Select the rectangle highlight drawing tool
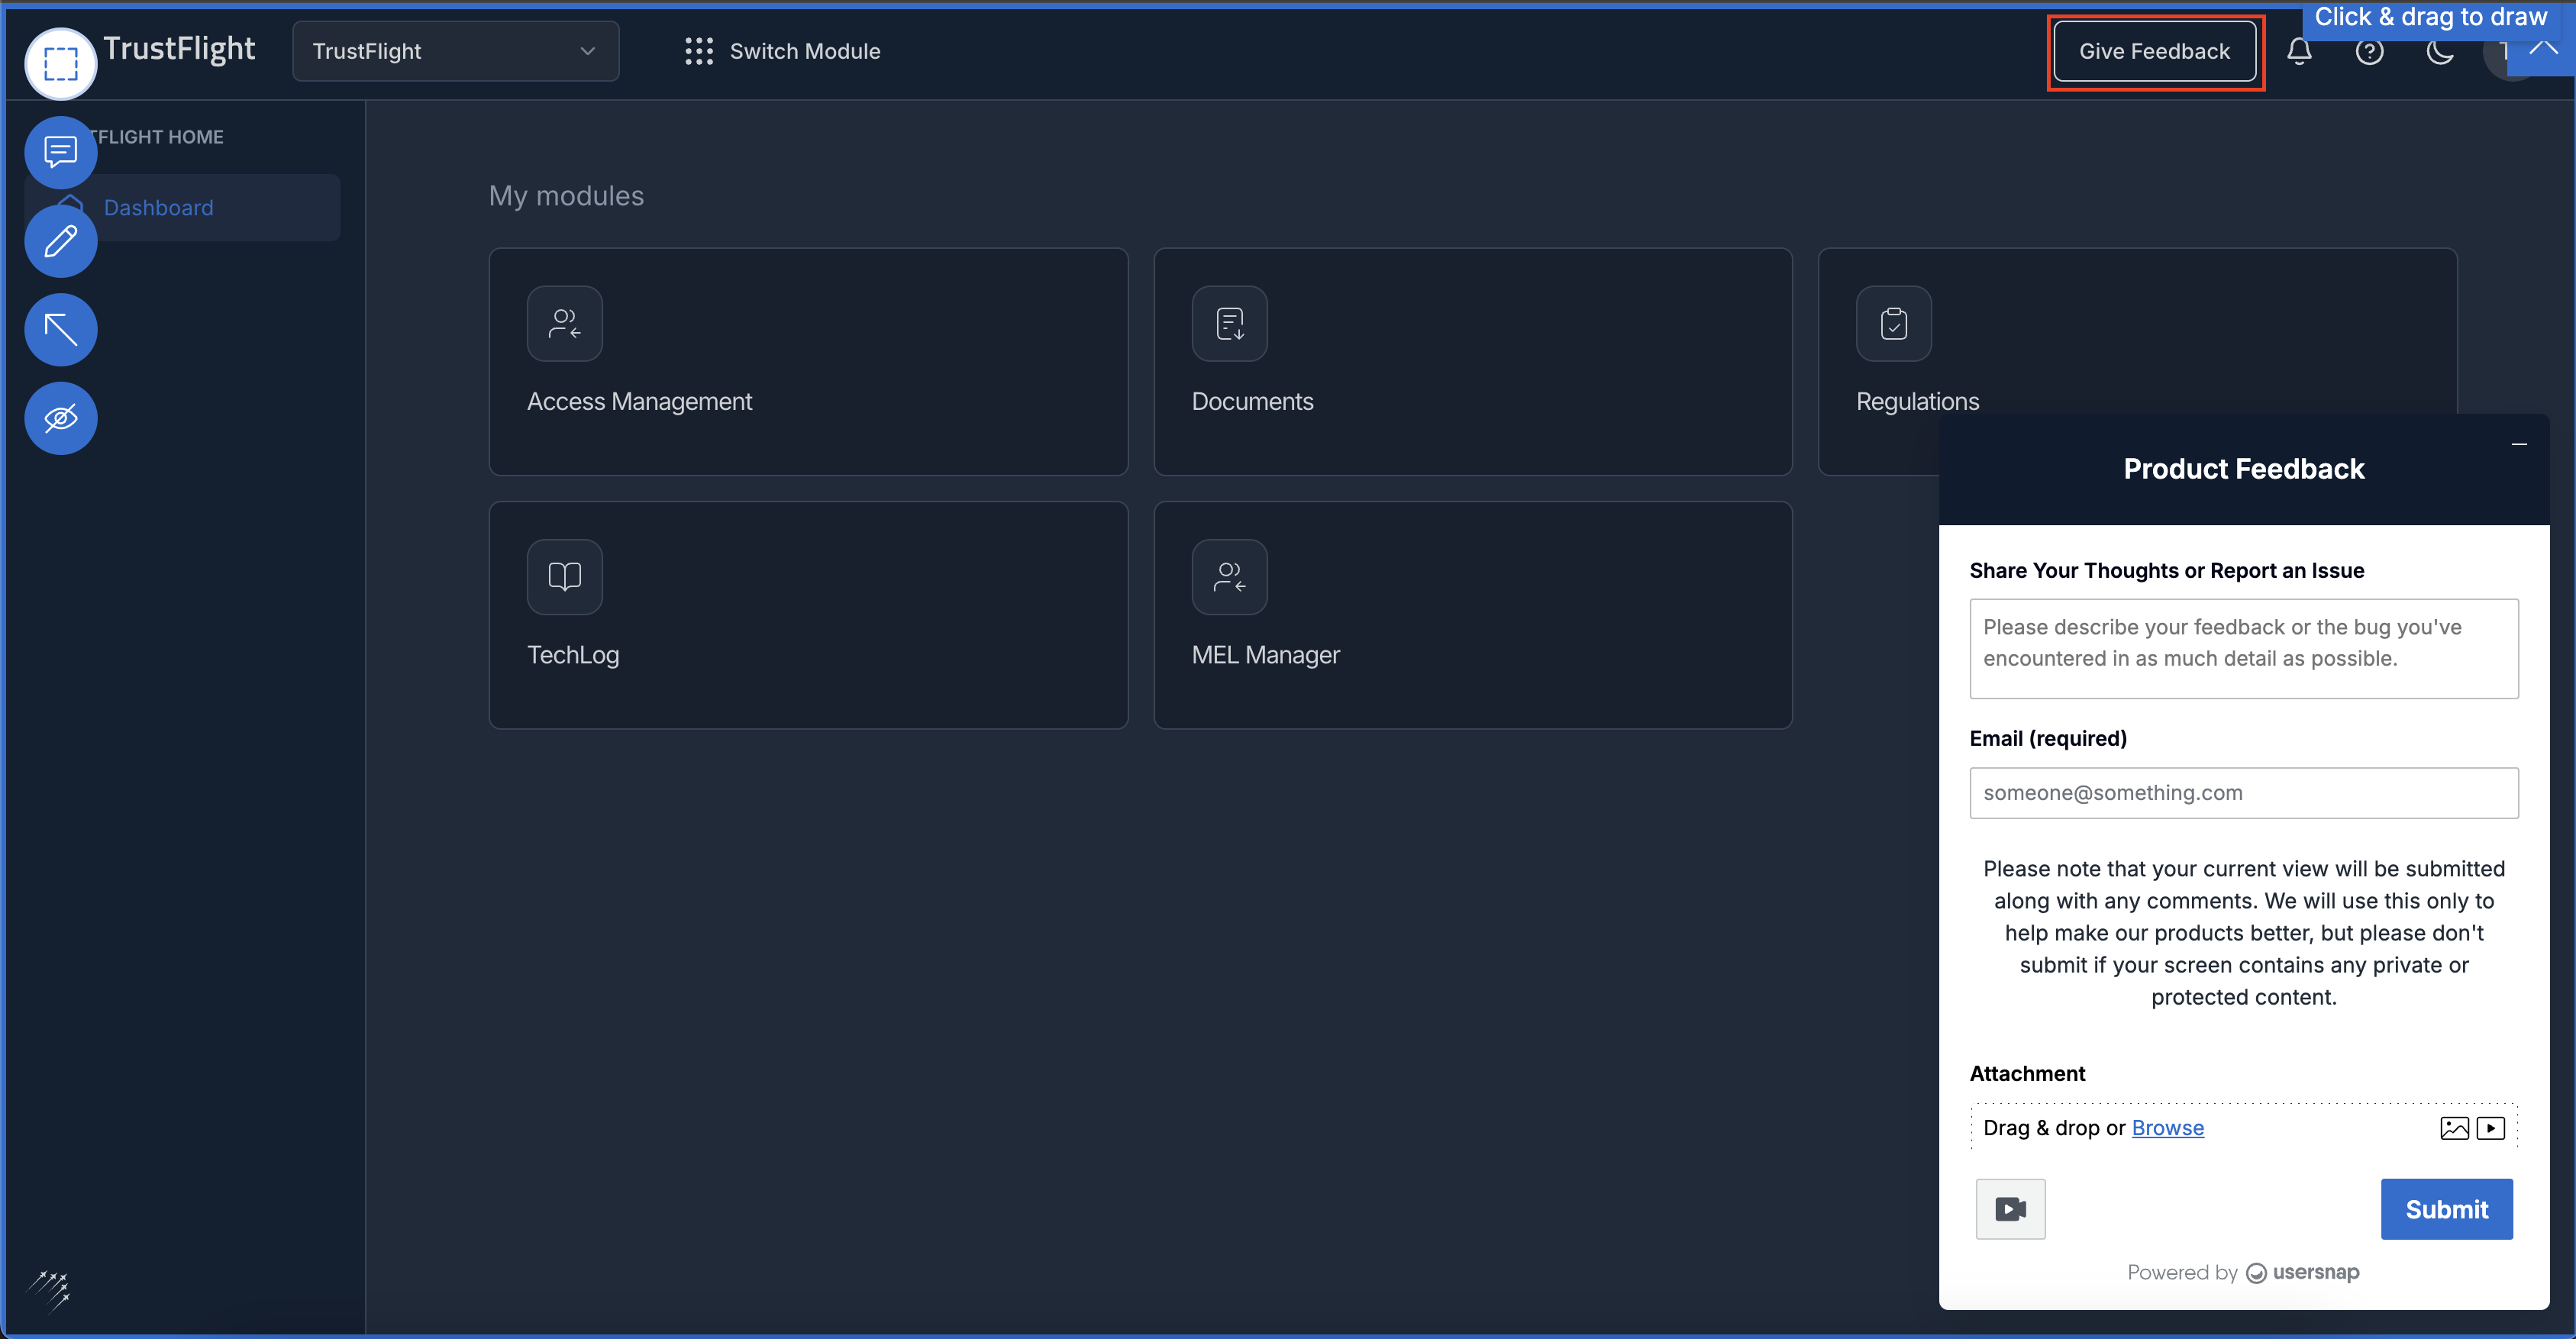The height and width of the screenshot is (1339, 2576). (x=60, y=64)
